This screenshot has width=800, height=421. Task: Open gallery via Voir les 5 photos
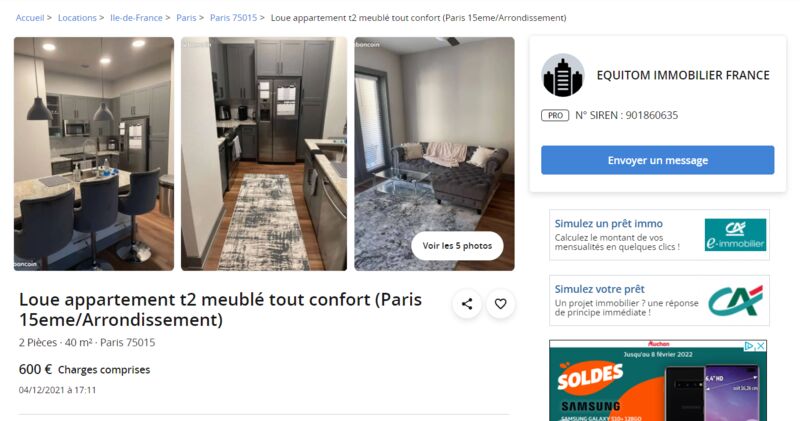(x=457, y=246)
